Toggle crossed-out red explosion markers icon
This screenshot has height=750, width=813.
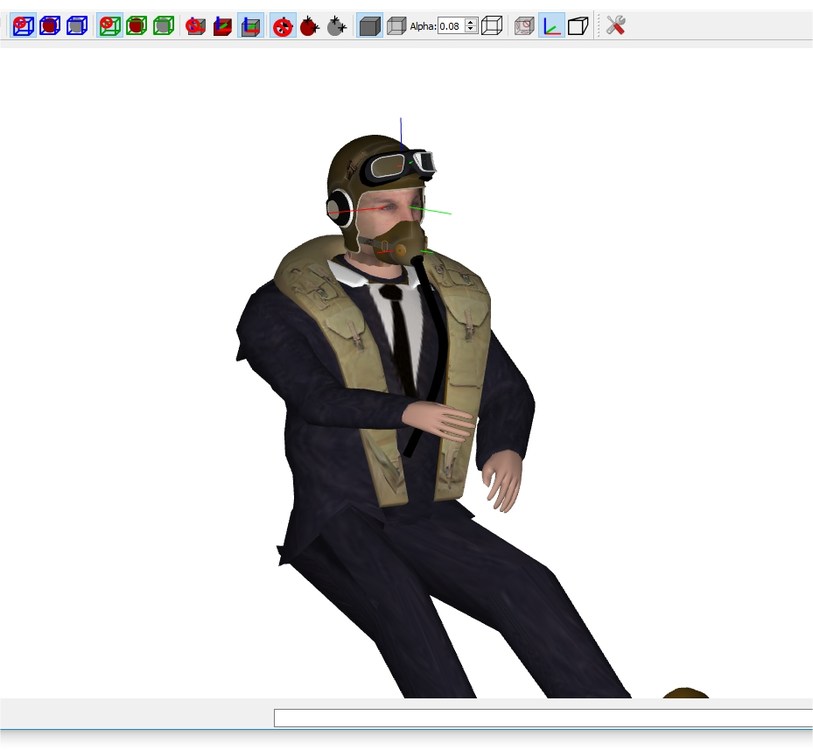283,25
